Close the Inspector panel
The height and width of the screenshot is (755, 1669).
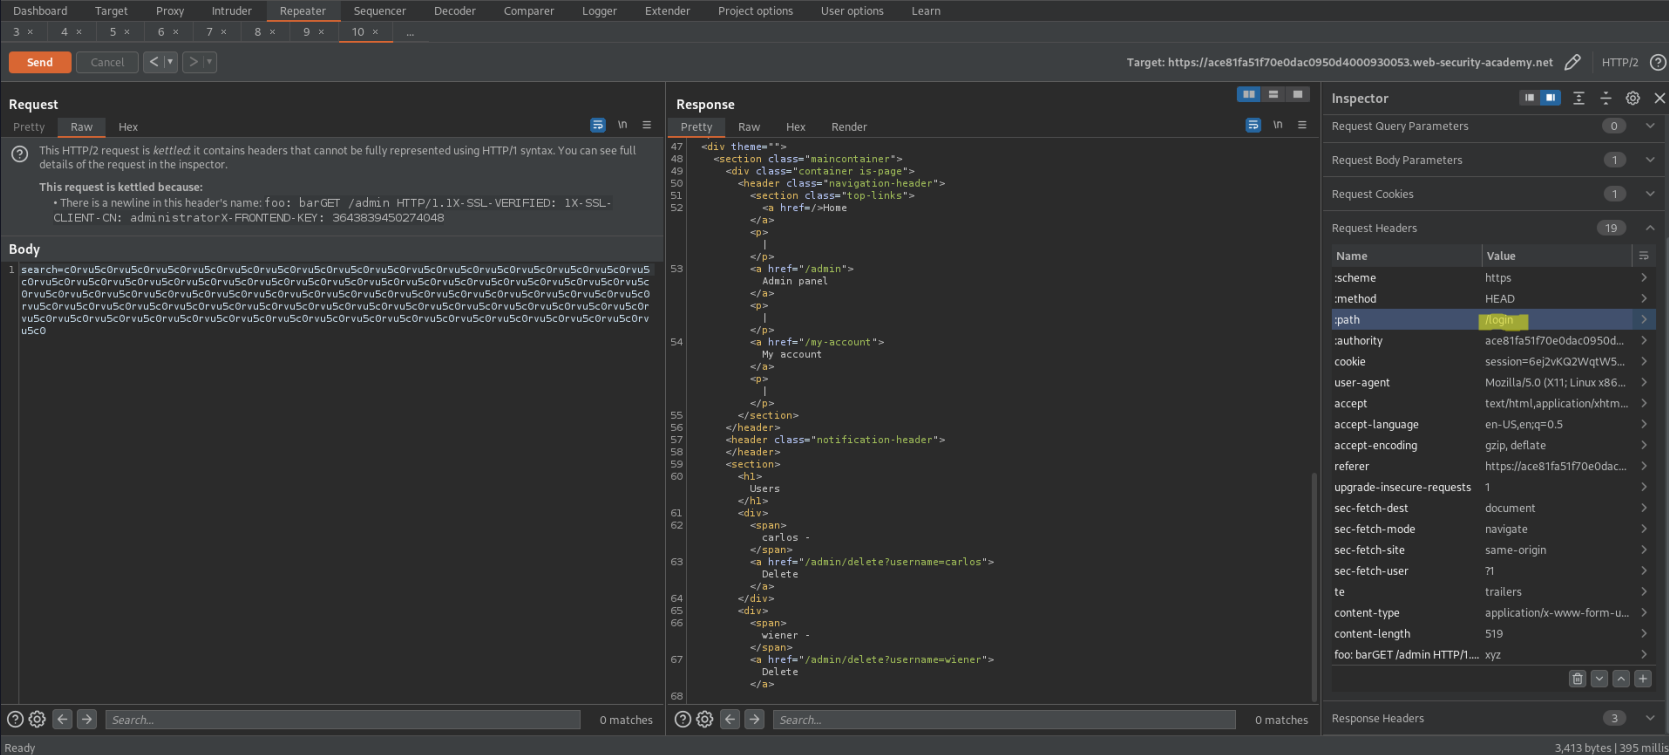click(1659, 98)
